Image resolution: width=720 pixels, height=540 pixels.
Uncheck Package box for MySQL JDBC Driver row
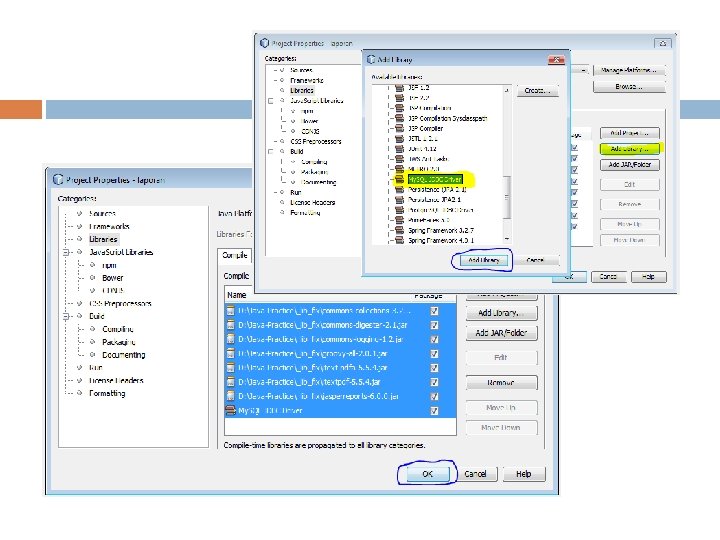coord(434,411)
